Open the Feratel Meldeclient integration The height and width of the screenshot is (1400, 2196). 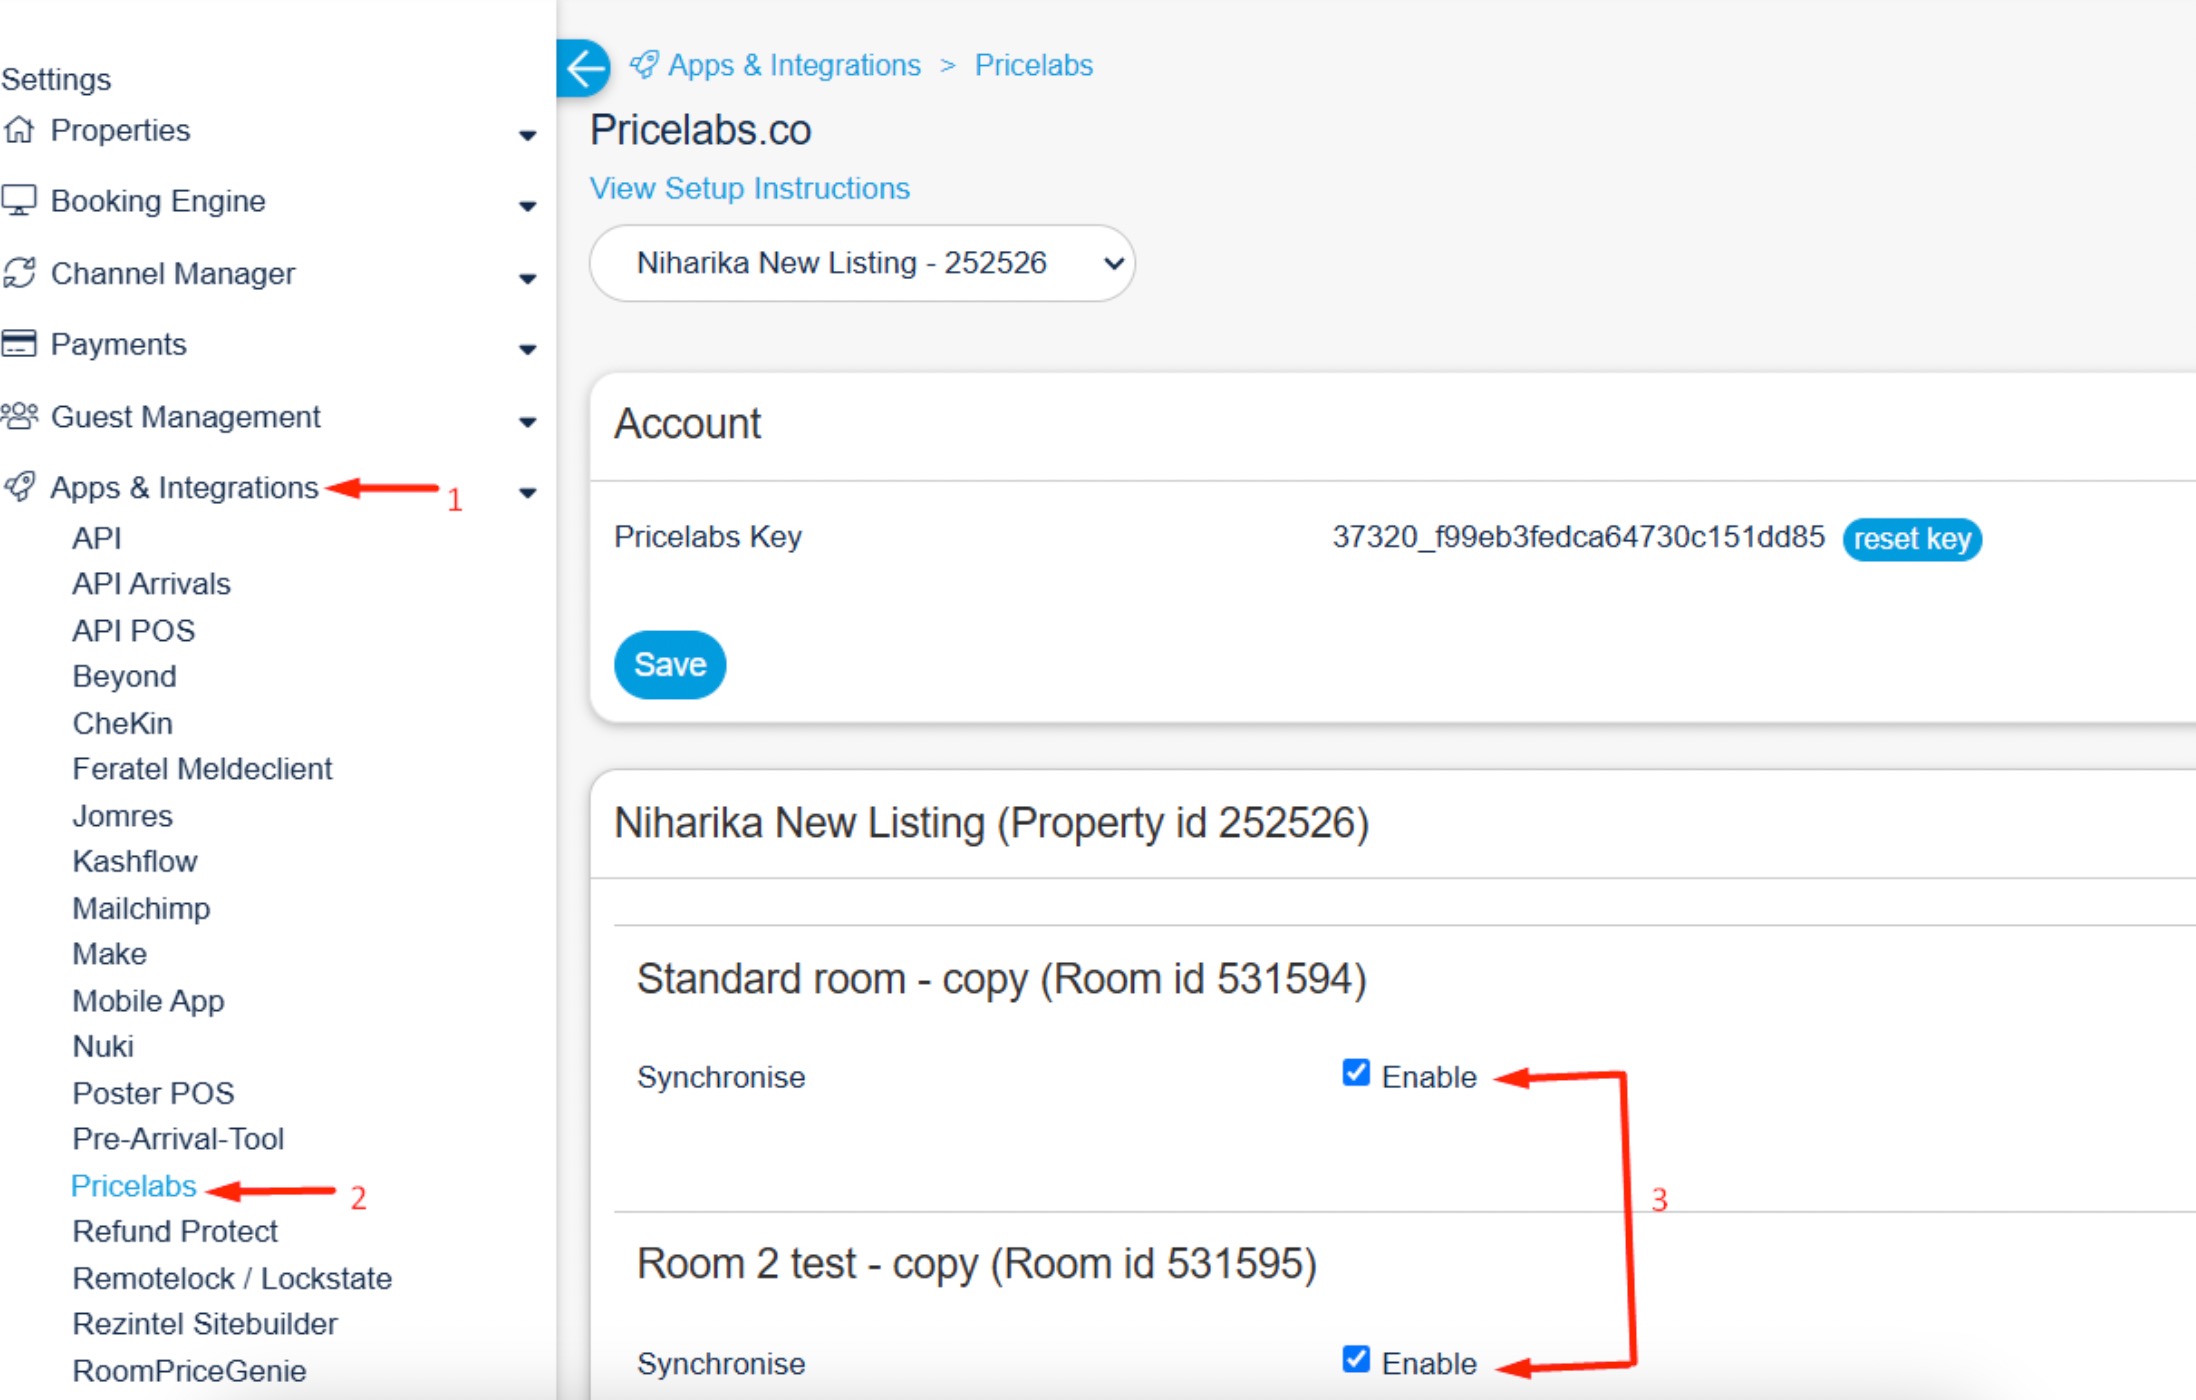(x=202, y=768)
